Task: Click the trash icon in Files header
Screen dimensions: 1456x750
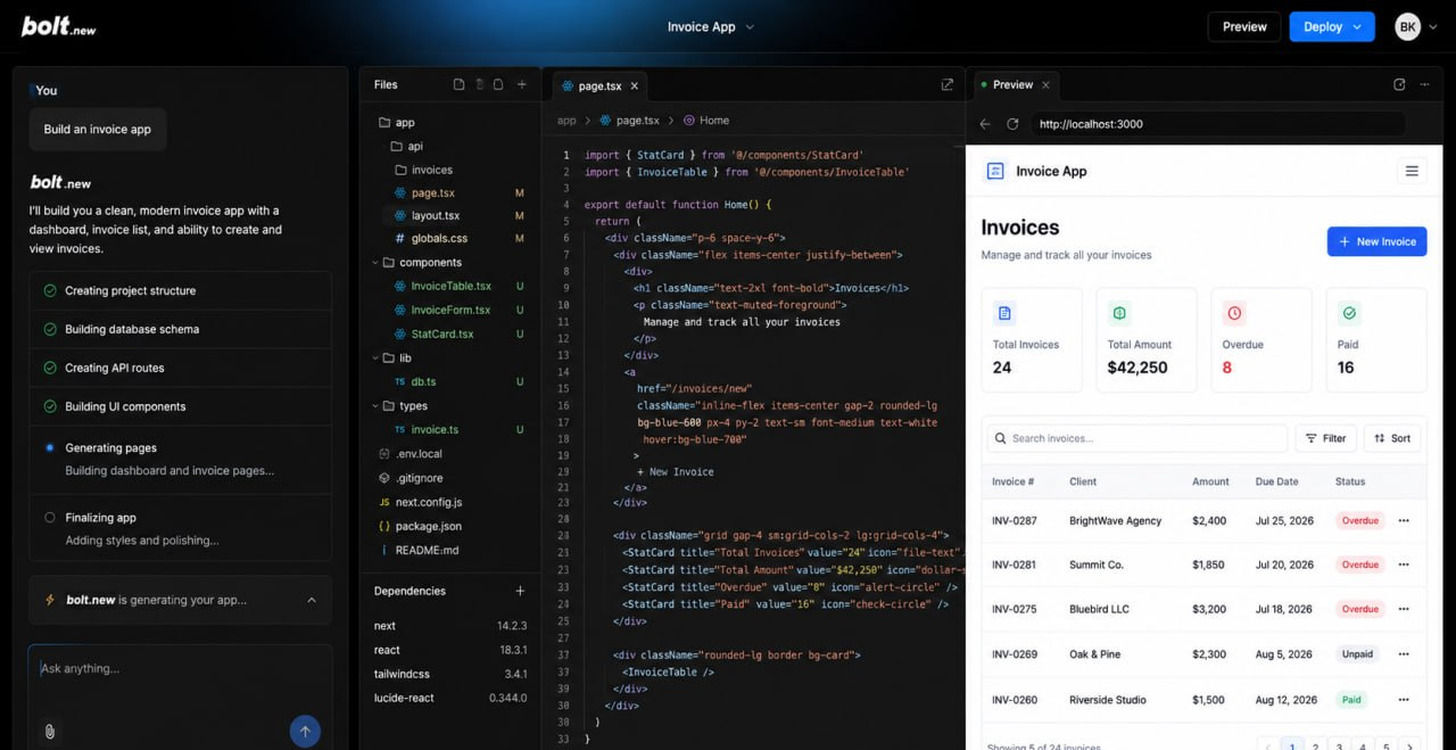Action: click(479, 85)
